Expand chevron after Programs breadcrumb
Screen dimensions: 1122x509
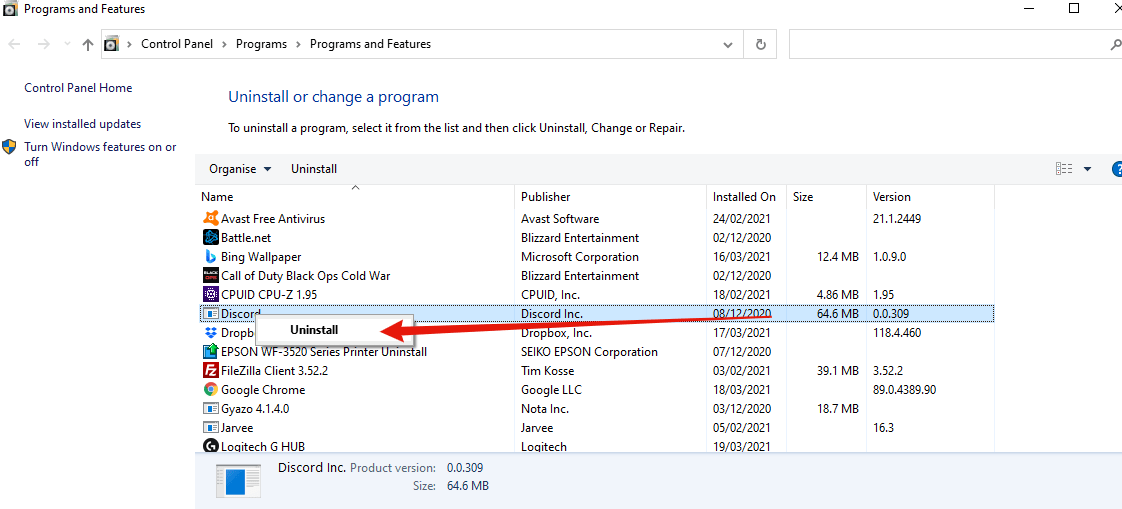[298, 44]
